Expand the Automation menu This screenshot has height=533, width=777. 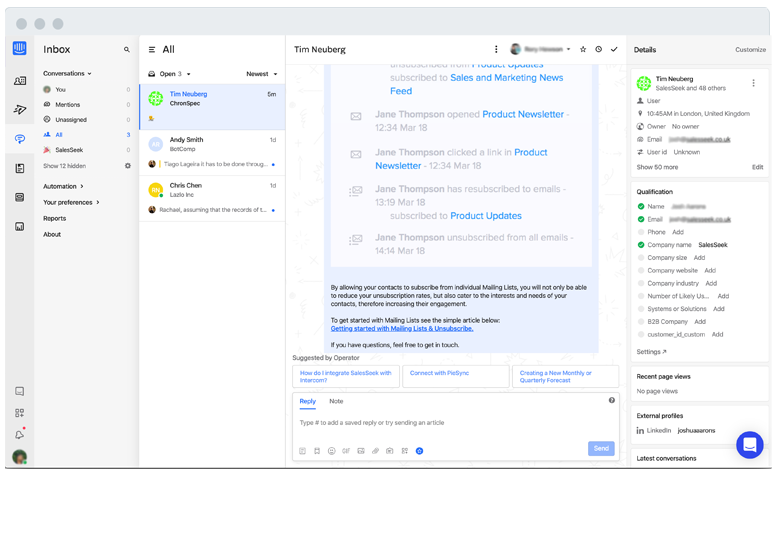[x=63, y=186]
